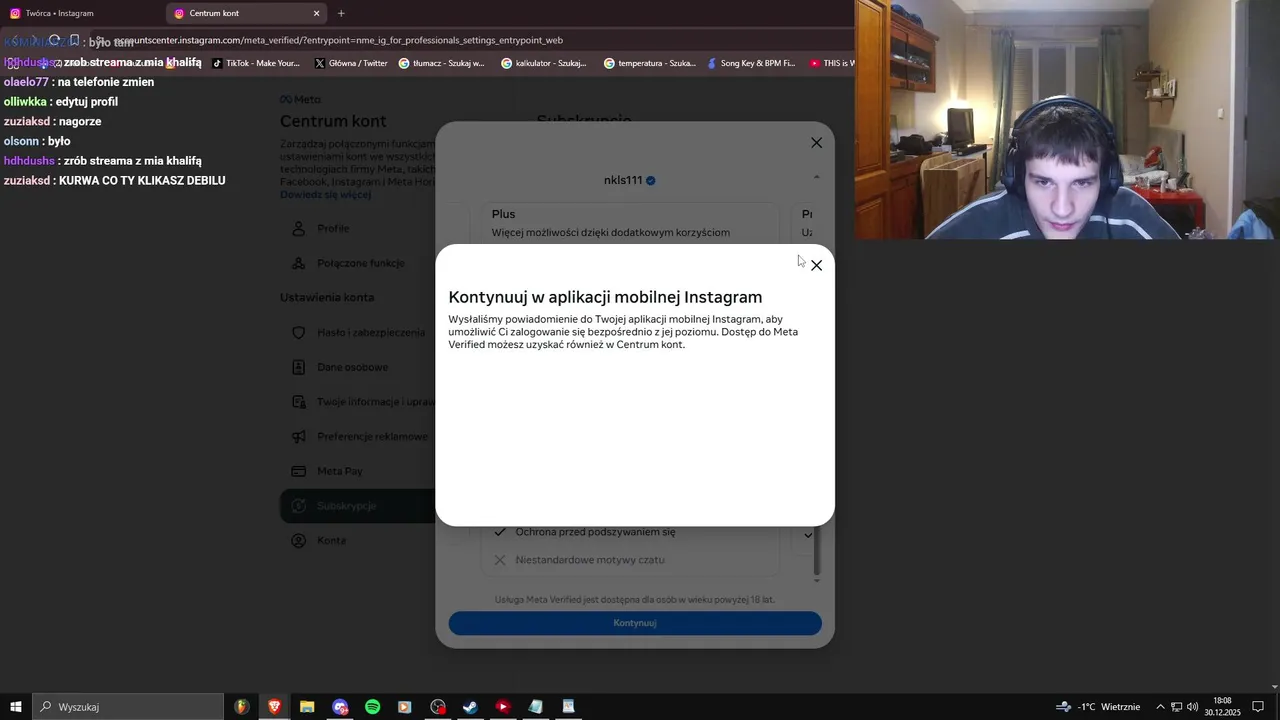Open the 'kalkulator - Szukaj...' bookmark
The width and height of the screenshot is (1280, 720).
544,63
